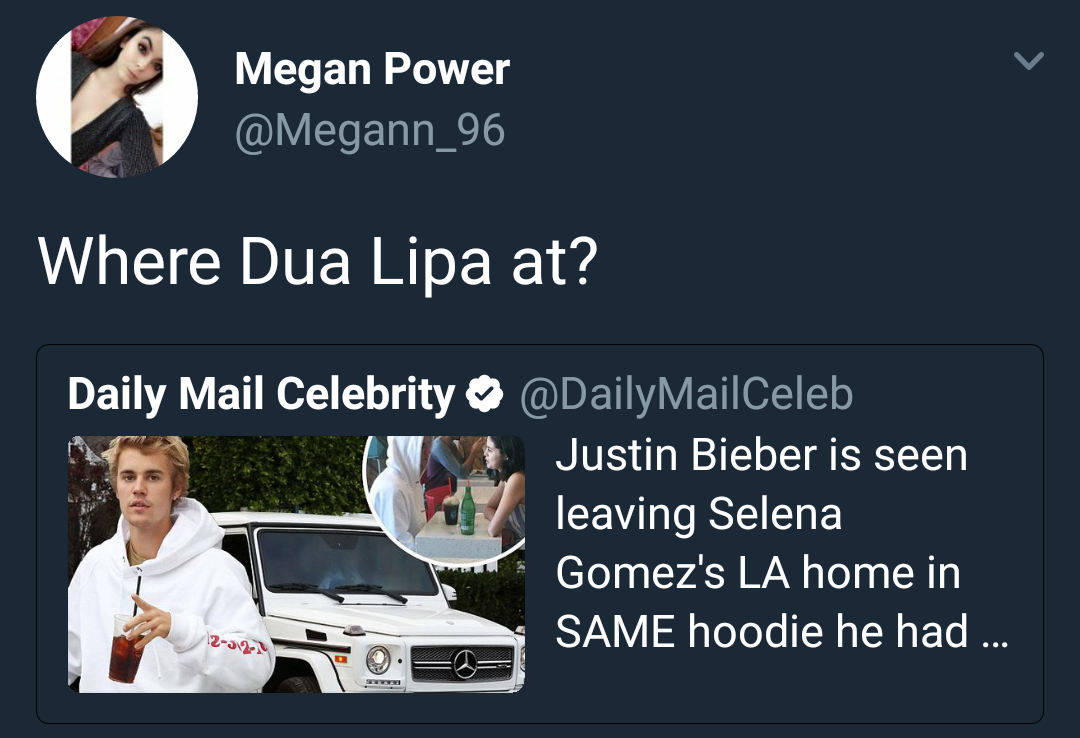1080x738 pixels.
Task: Open the "Justin Bieber is seen" headline line
Action: click(762, 455)
